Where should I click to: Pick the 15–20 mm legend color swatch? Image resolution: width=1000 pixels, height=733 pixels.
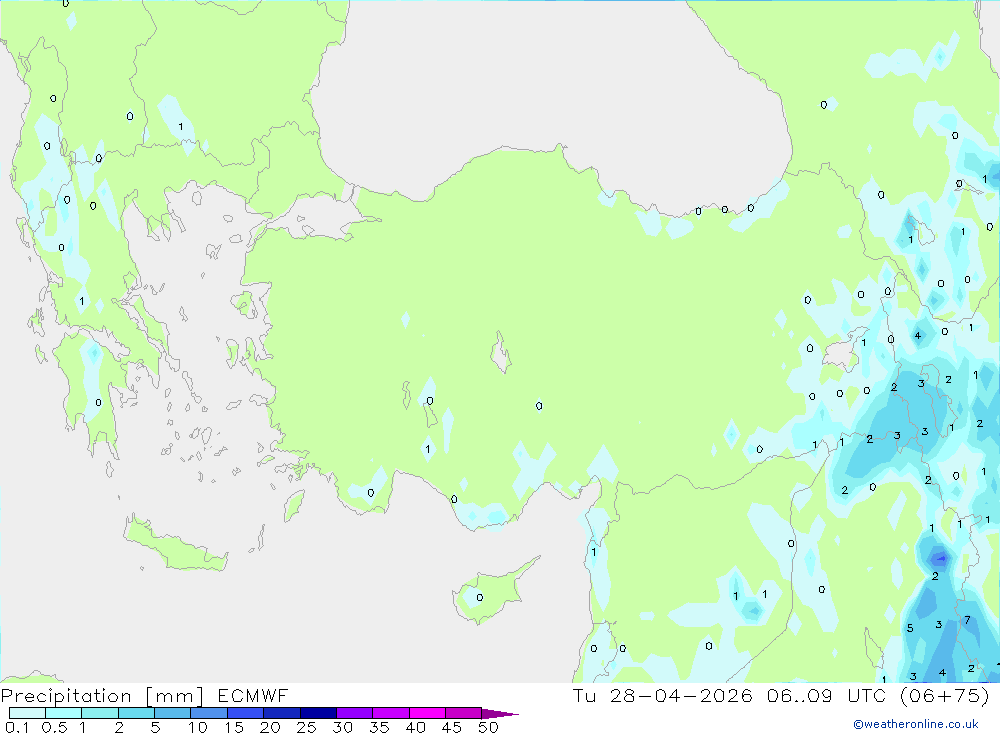246,713
